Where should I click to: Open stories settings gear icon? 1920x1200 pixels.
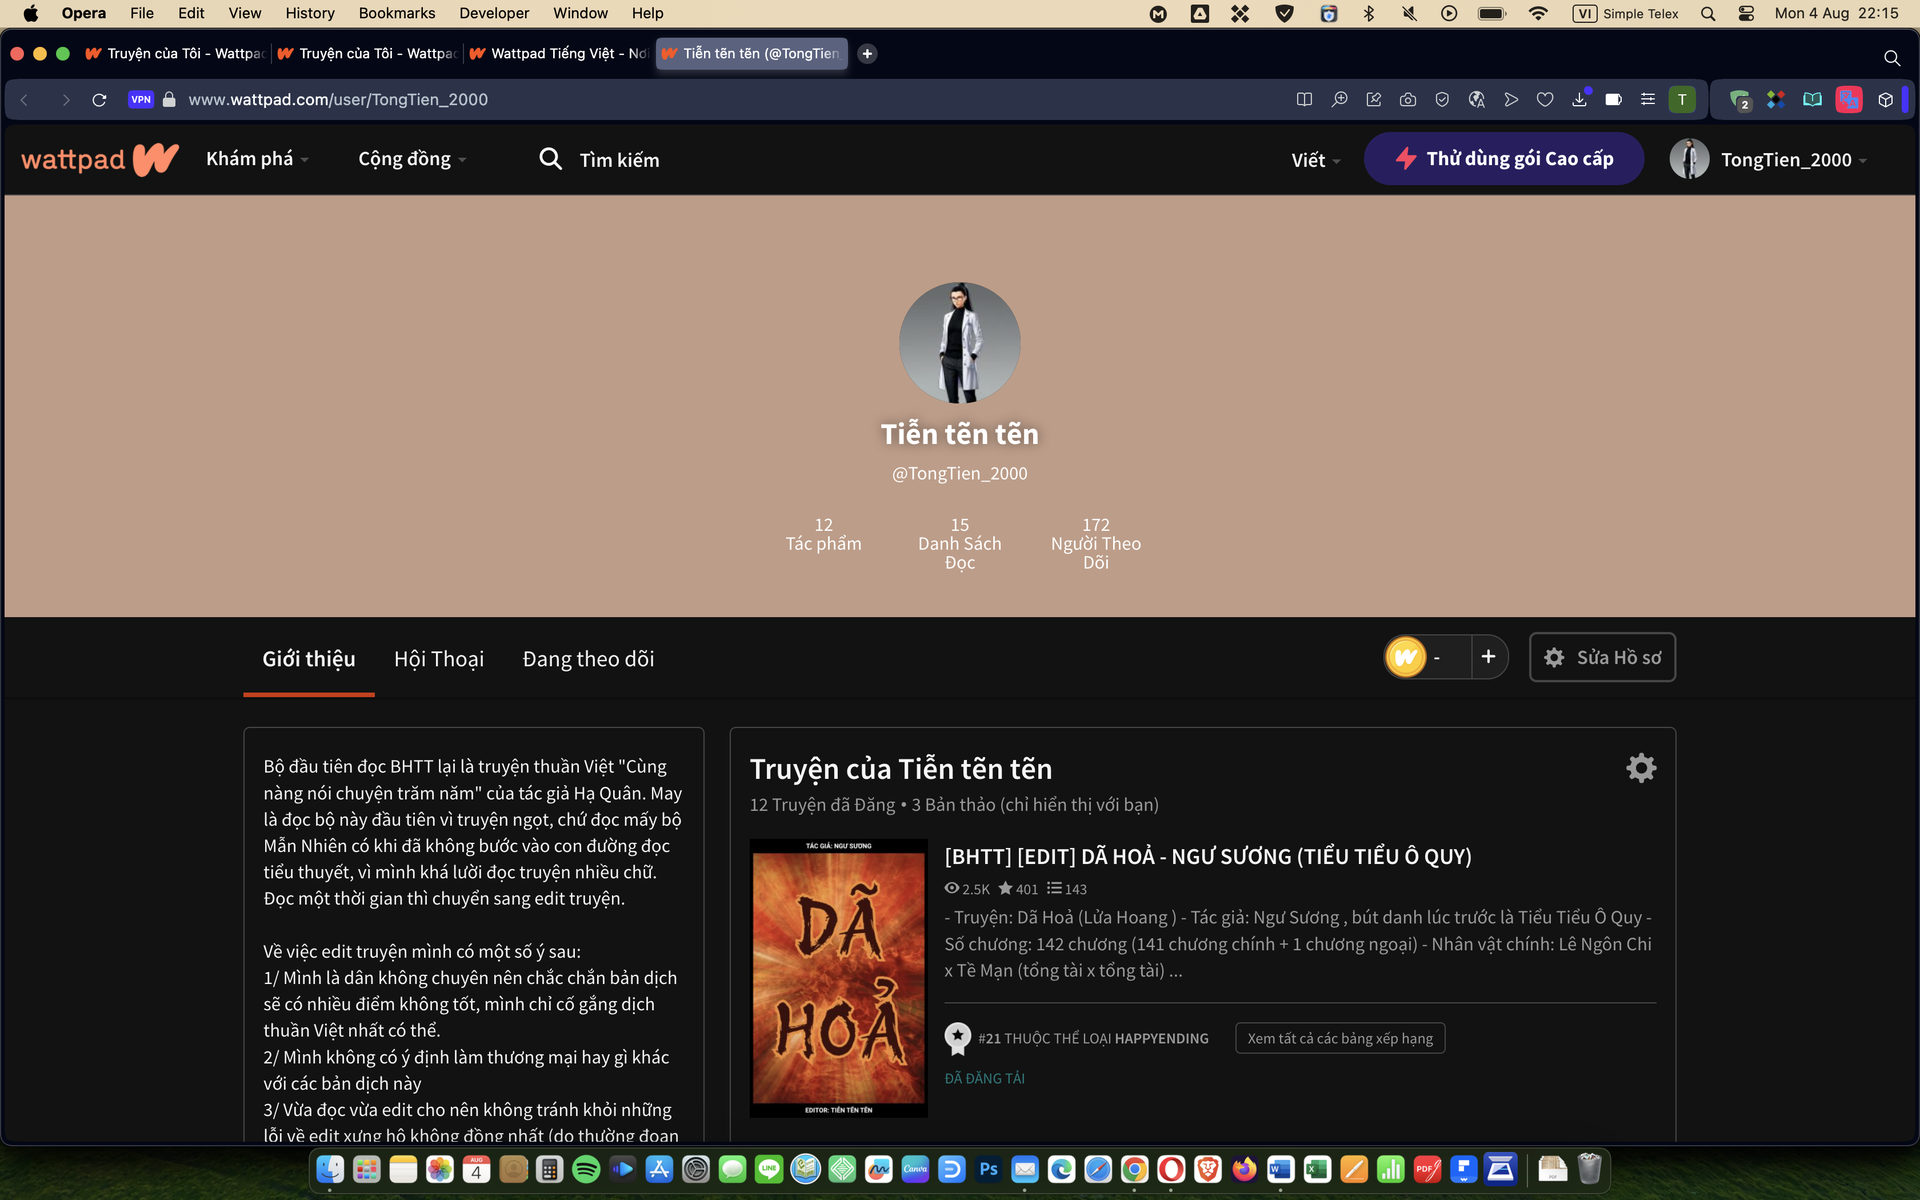pyautogui.click(x=1640, y=768)
